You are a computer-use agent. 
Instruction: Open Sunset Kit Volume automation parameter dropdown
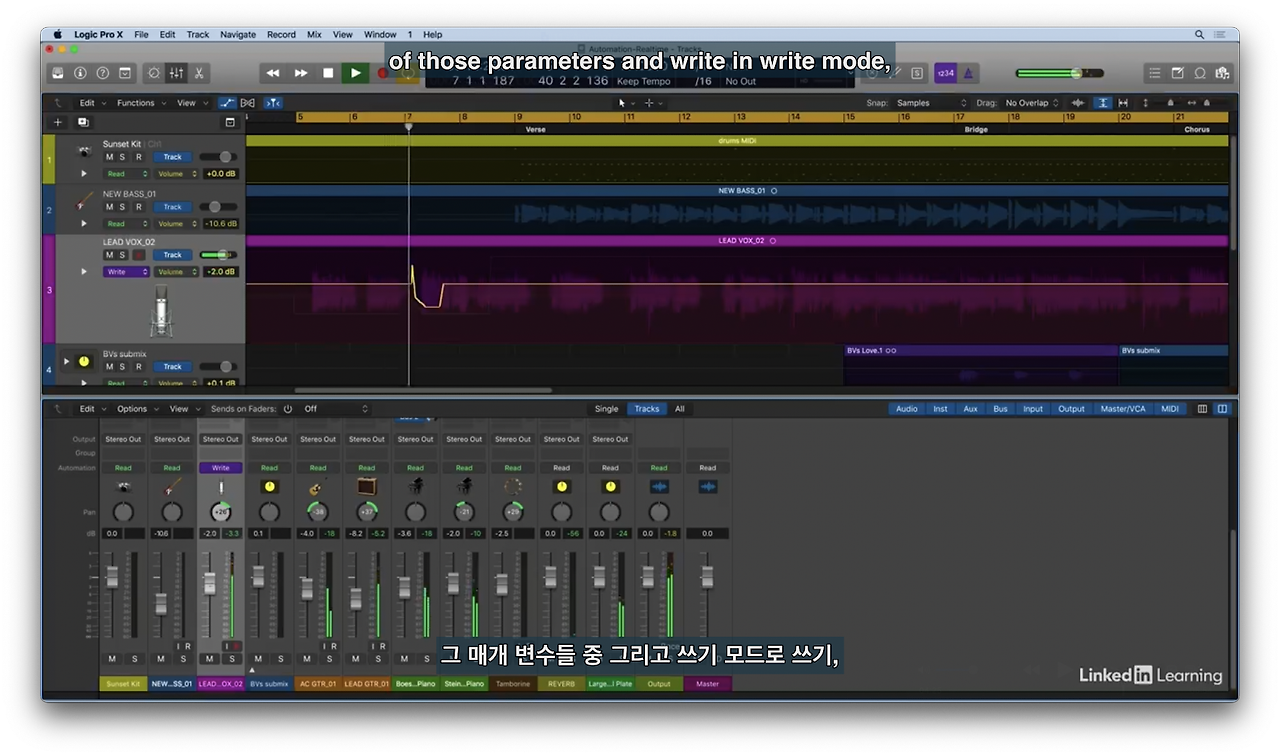pyautogui.click(x=175, y=174)
